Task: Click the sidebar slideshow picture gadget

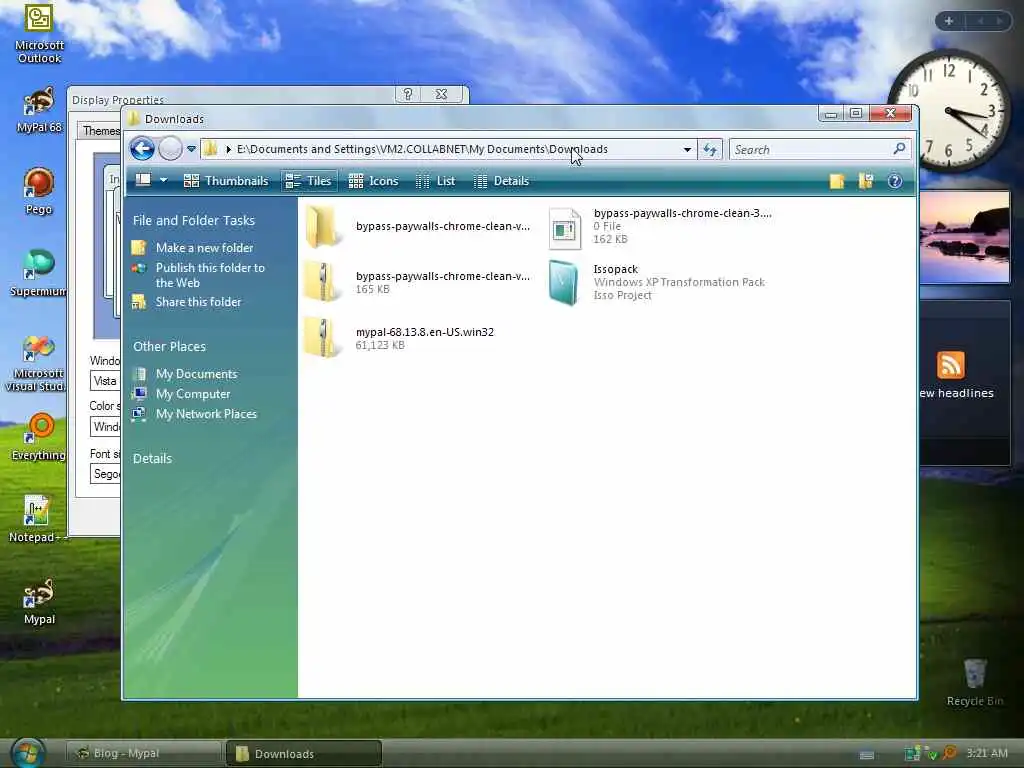Action: point(964,237)
